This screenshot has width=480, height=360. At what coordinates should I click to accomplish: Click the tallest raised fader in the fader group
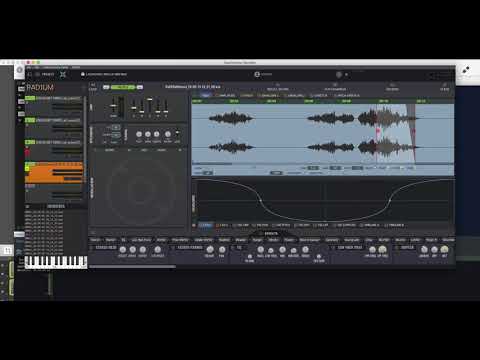(150, 99)
